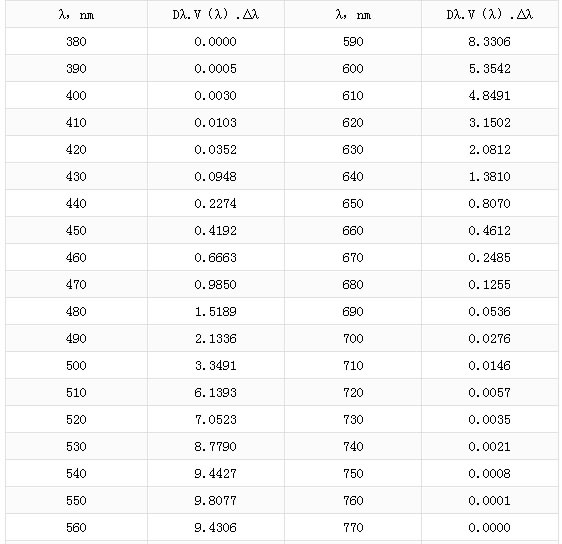Select wavelength 770 in the third column
562x544 pixels.
[353, 528]
